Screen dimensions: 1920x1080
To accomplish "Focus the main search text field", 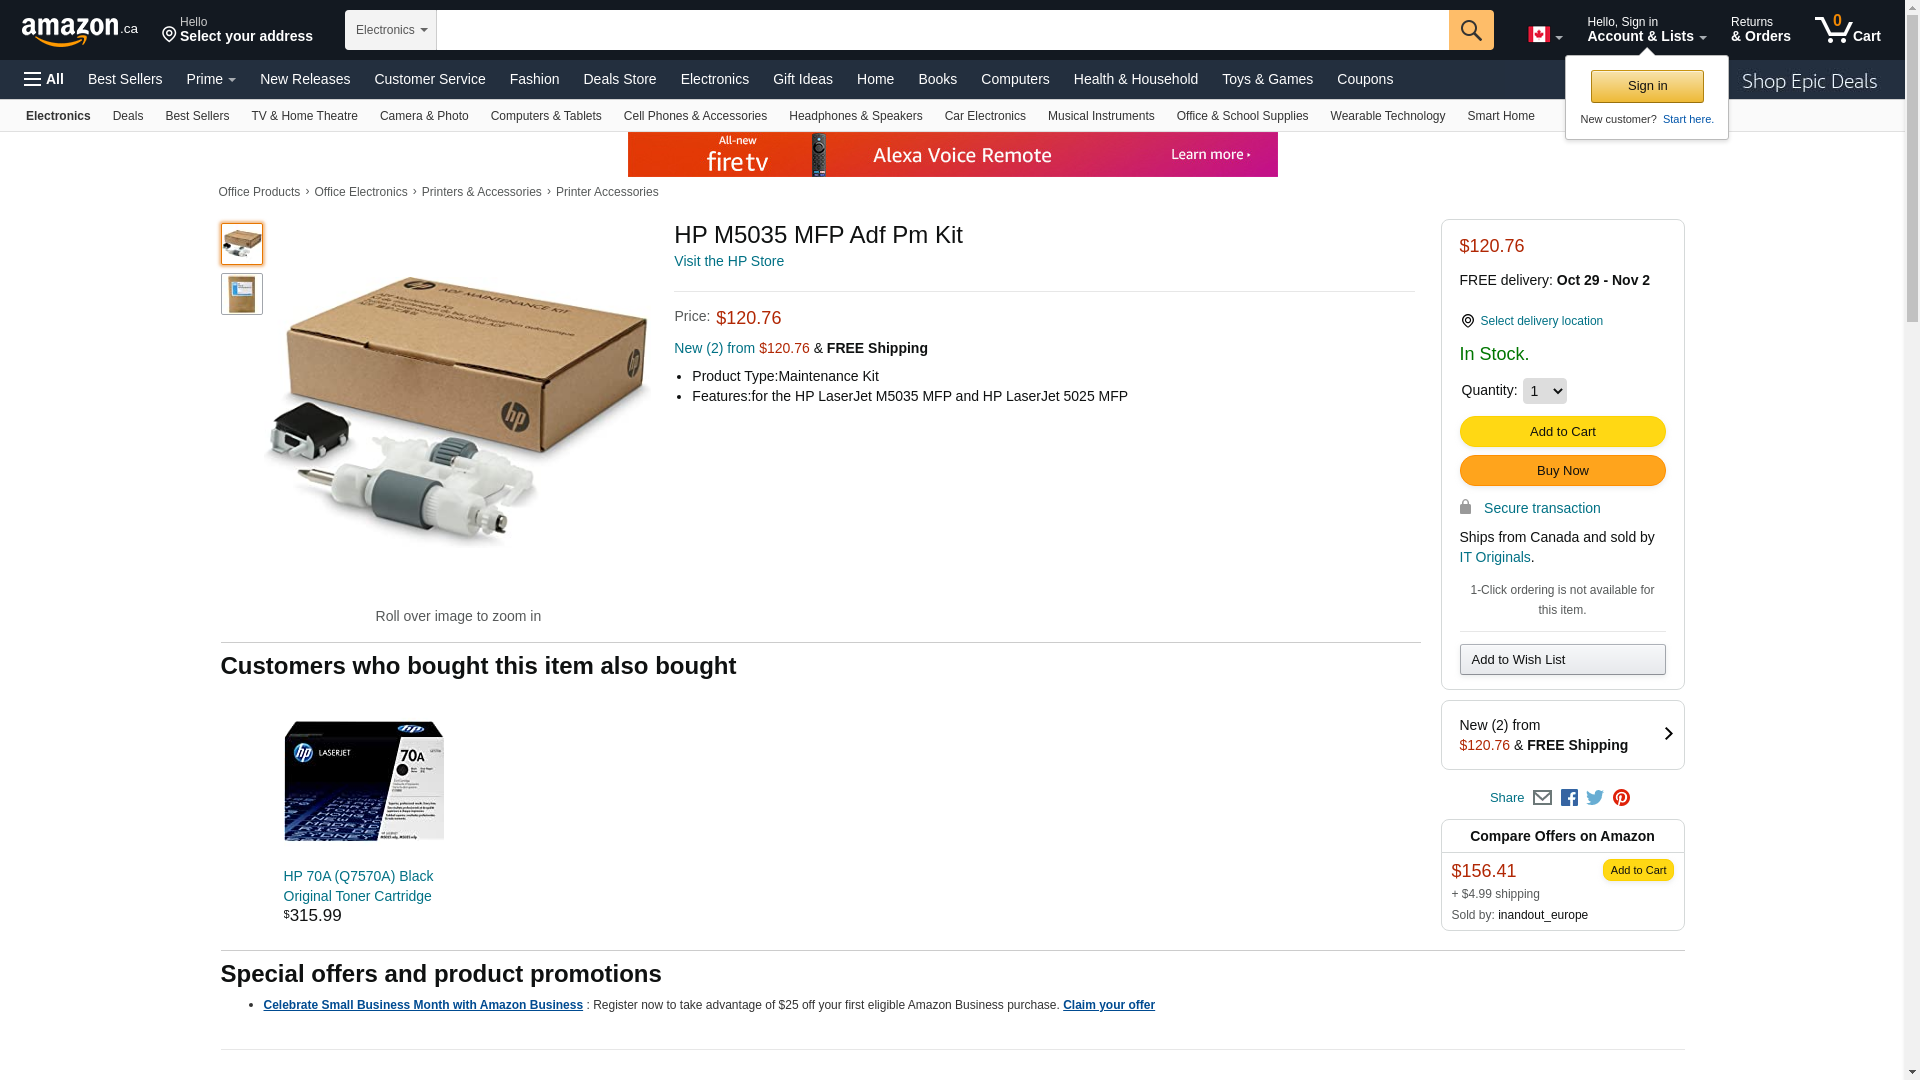I will (942, 30).
